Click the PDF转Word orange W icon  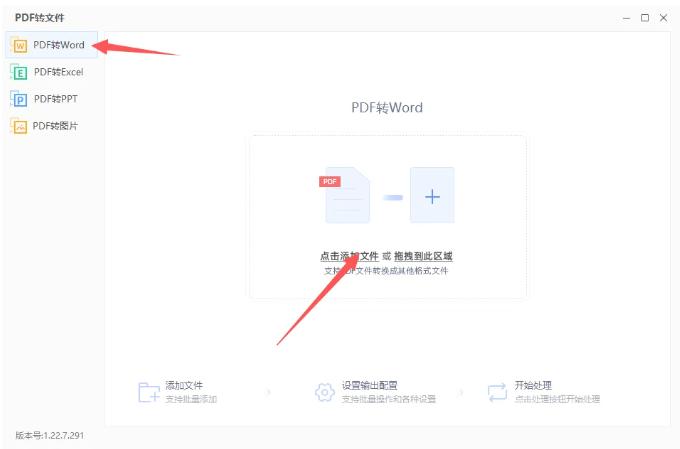[x=19, y=45]
